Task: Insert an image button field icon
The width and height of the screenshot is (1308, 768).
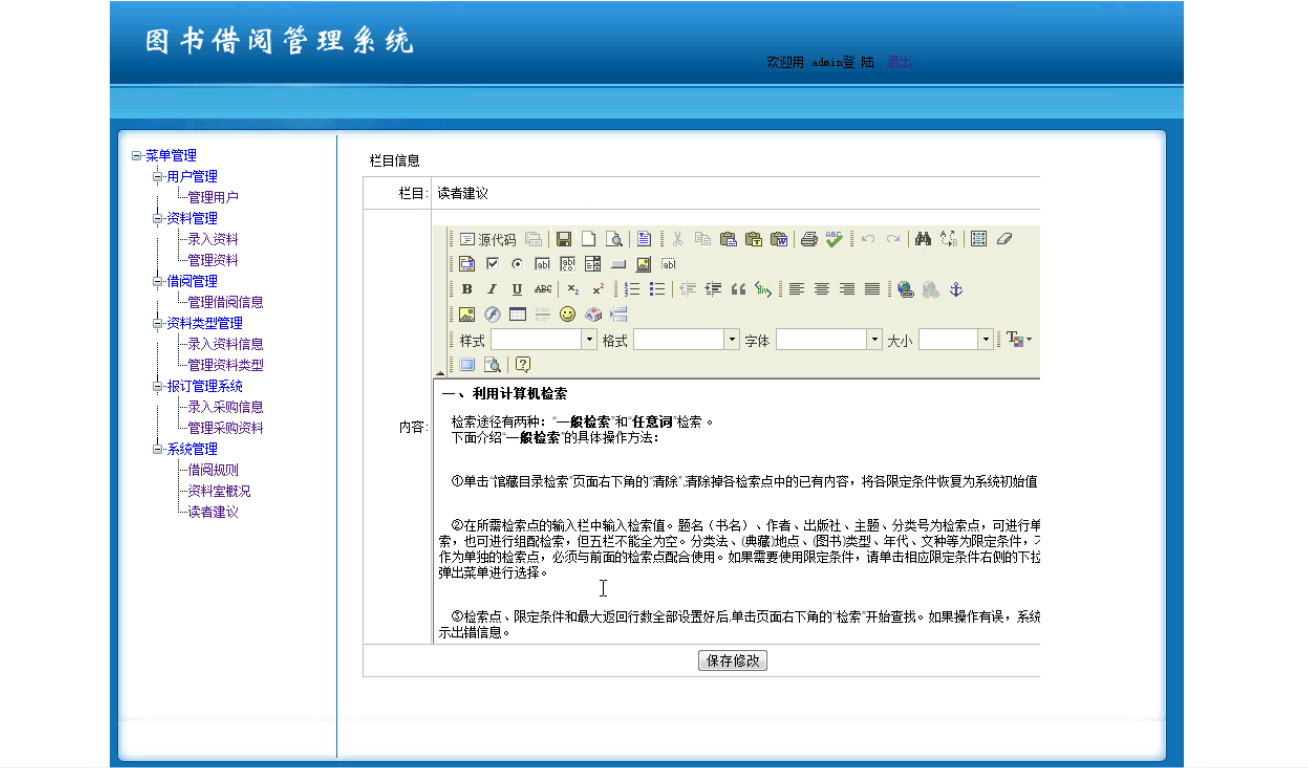Action: (x=643, y=264)
